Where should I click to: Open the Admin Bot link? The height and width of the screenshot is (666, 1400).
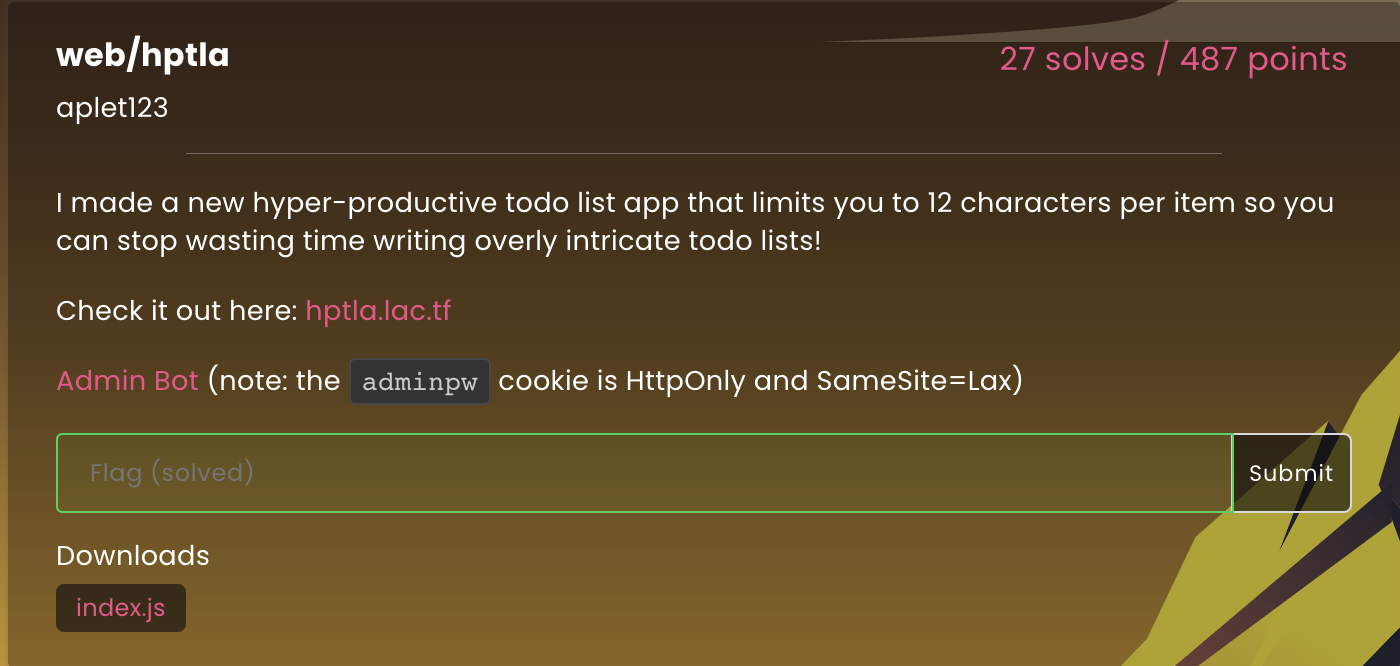pos(127,381)
